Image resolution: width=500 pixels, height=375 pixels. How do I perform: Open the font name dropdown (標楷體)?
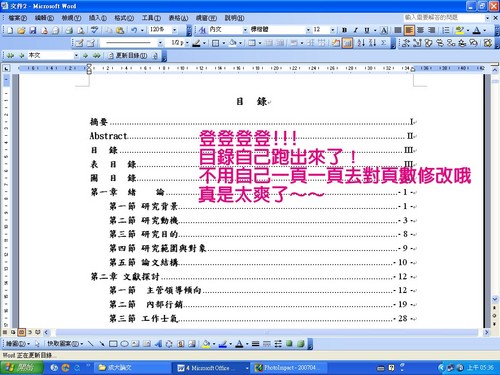point(308,30)
